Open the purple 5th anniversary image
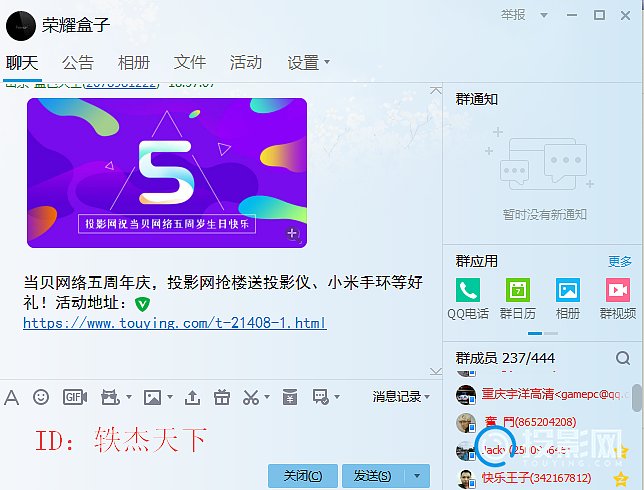 (167, 173)
